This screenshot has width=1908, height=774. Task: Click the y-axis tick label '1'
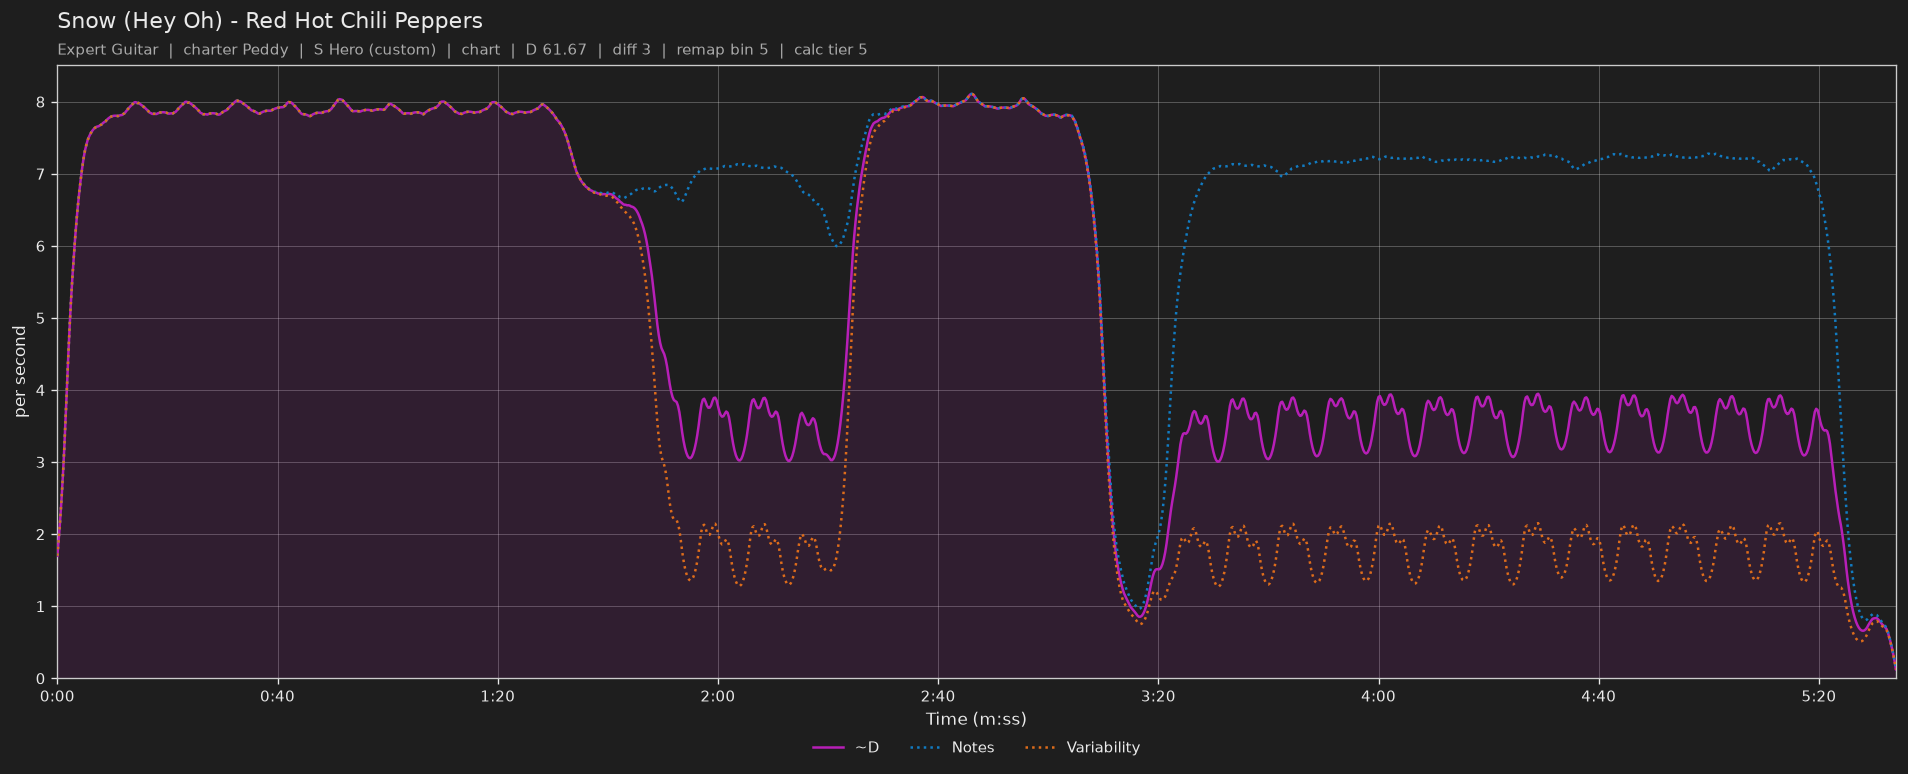(x=41, y=606)
